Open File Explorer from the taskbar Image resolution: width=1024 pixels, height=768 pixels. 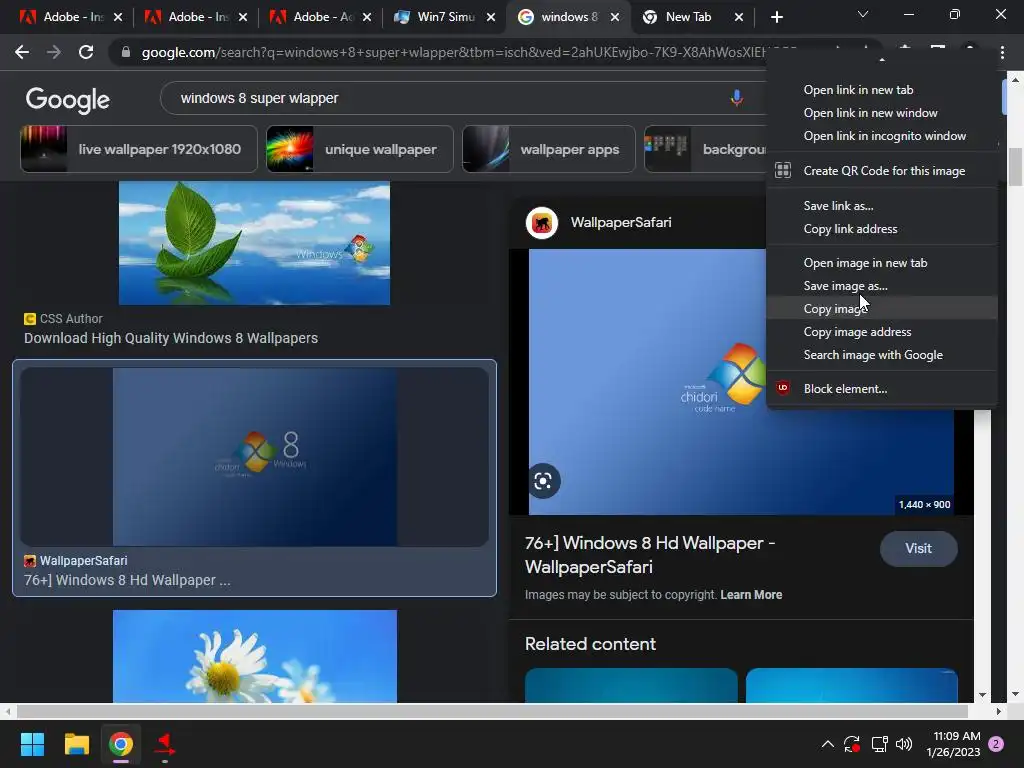[x=76, y=744]
